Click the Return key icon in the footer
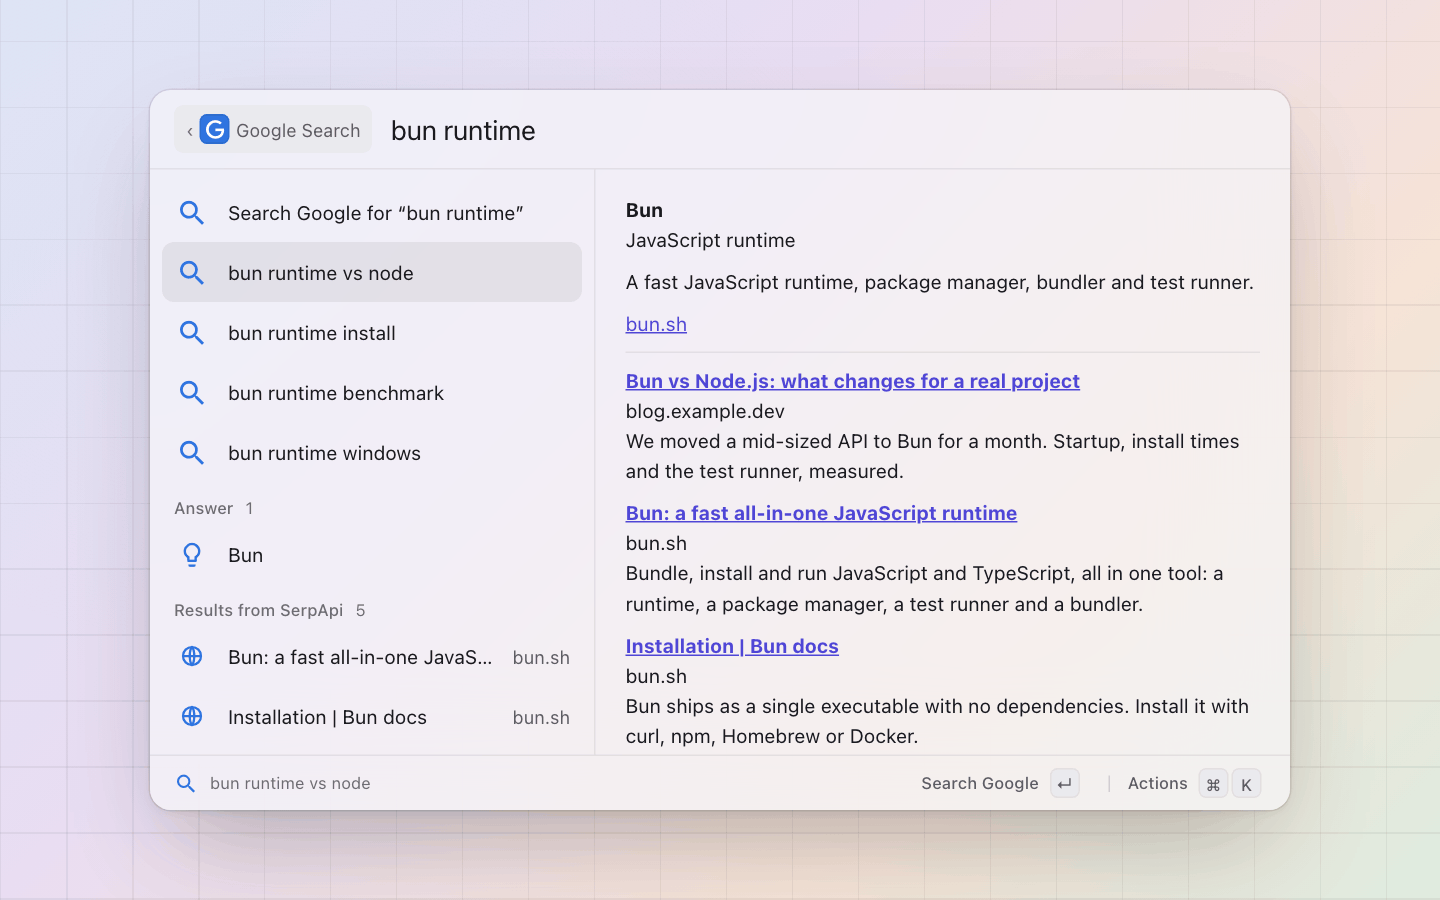Viewport: 1440px width, 900px height. click(x=1065, y=783)
